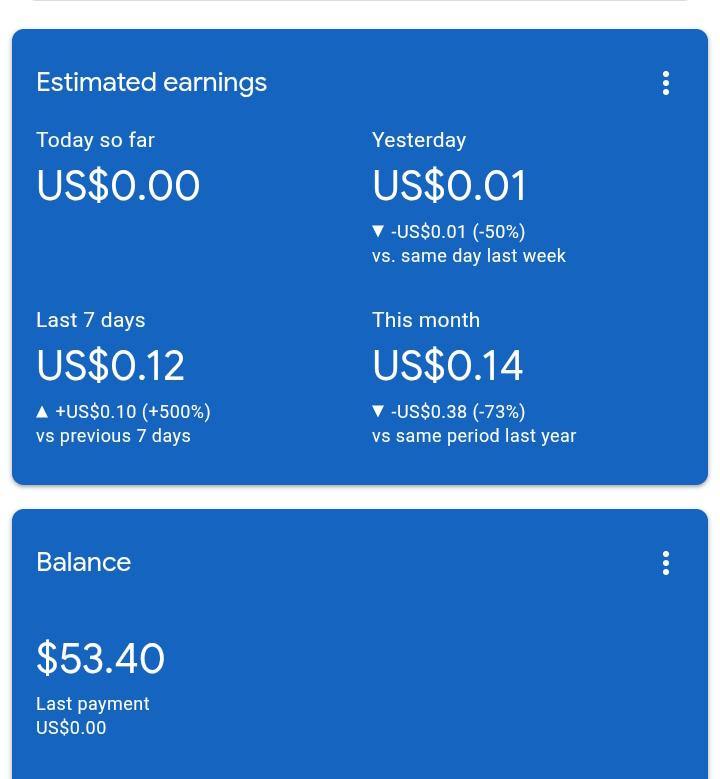Open the Estimated earnings three-dot menu
The height and width of the screenshot is (779, 720).
[665, 83]
